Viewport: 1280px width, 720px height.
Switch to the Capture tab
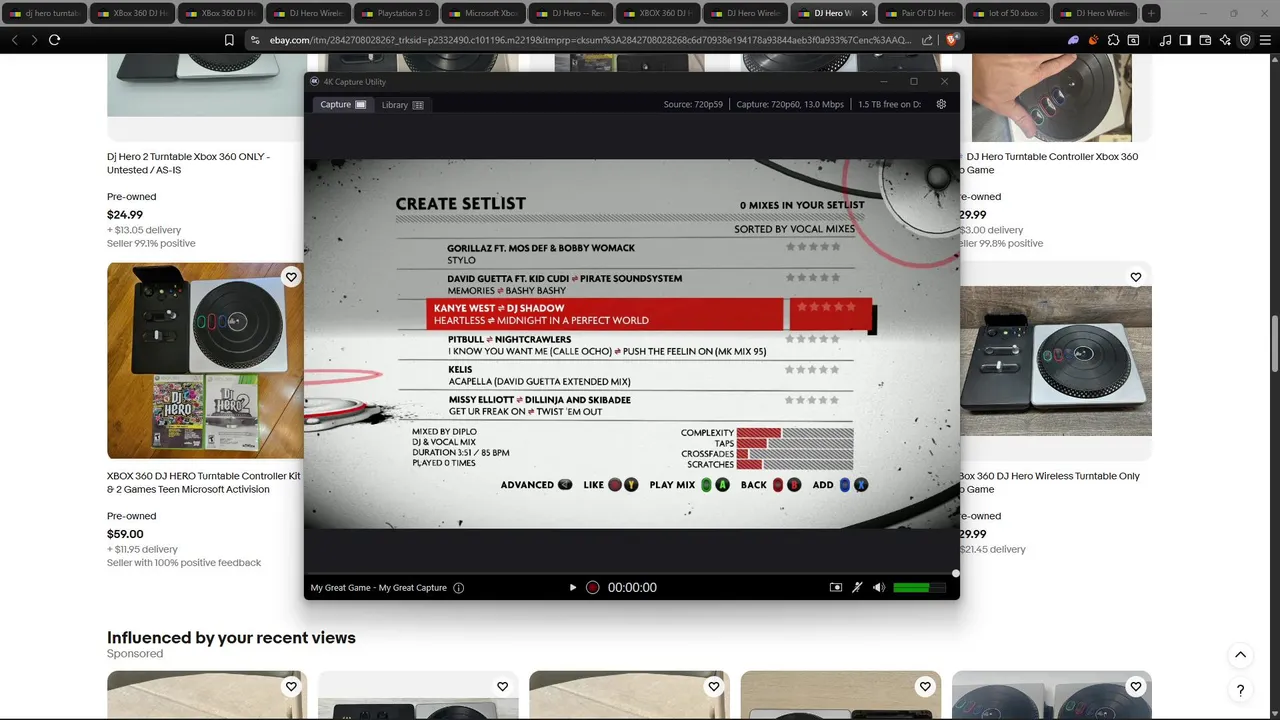point(343,105)
